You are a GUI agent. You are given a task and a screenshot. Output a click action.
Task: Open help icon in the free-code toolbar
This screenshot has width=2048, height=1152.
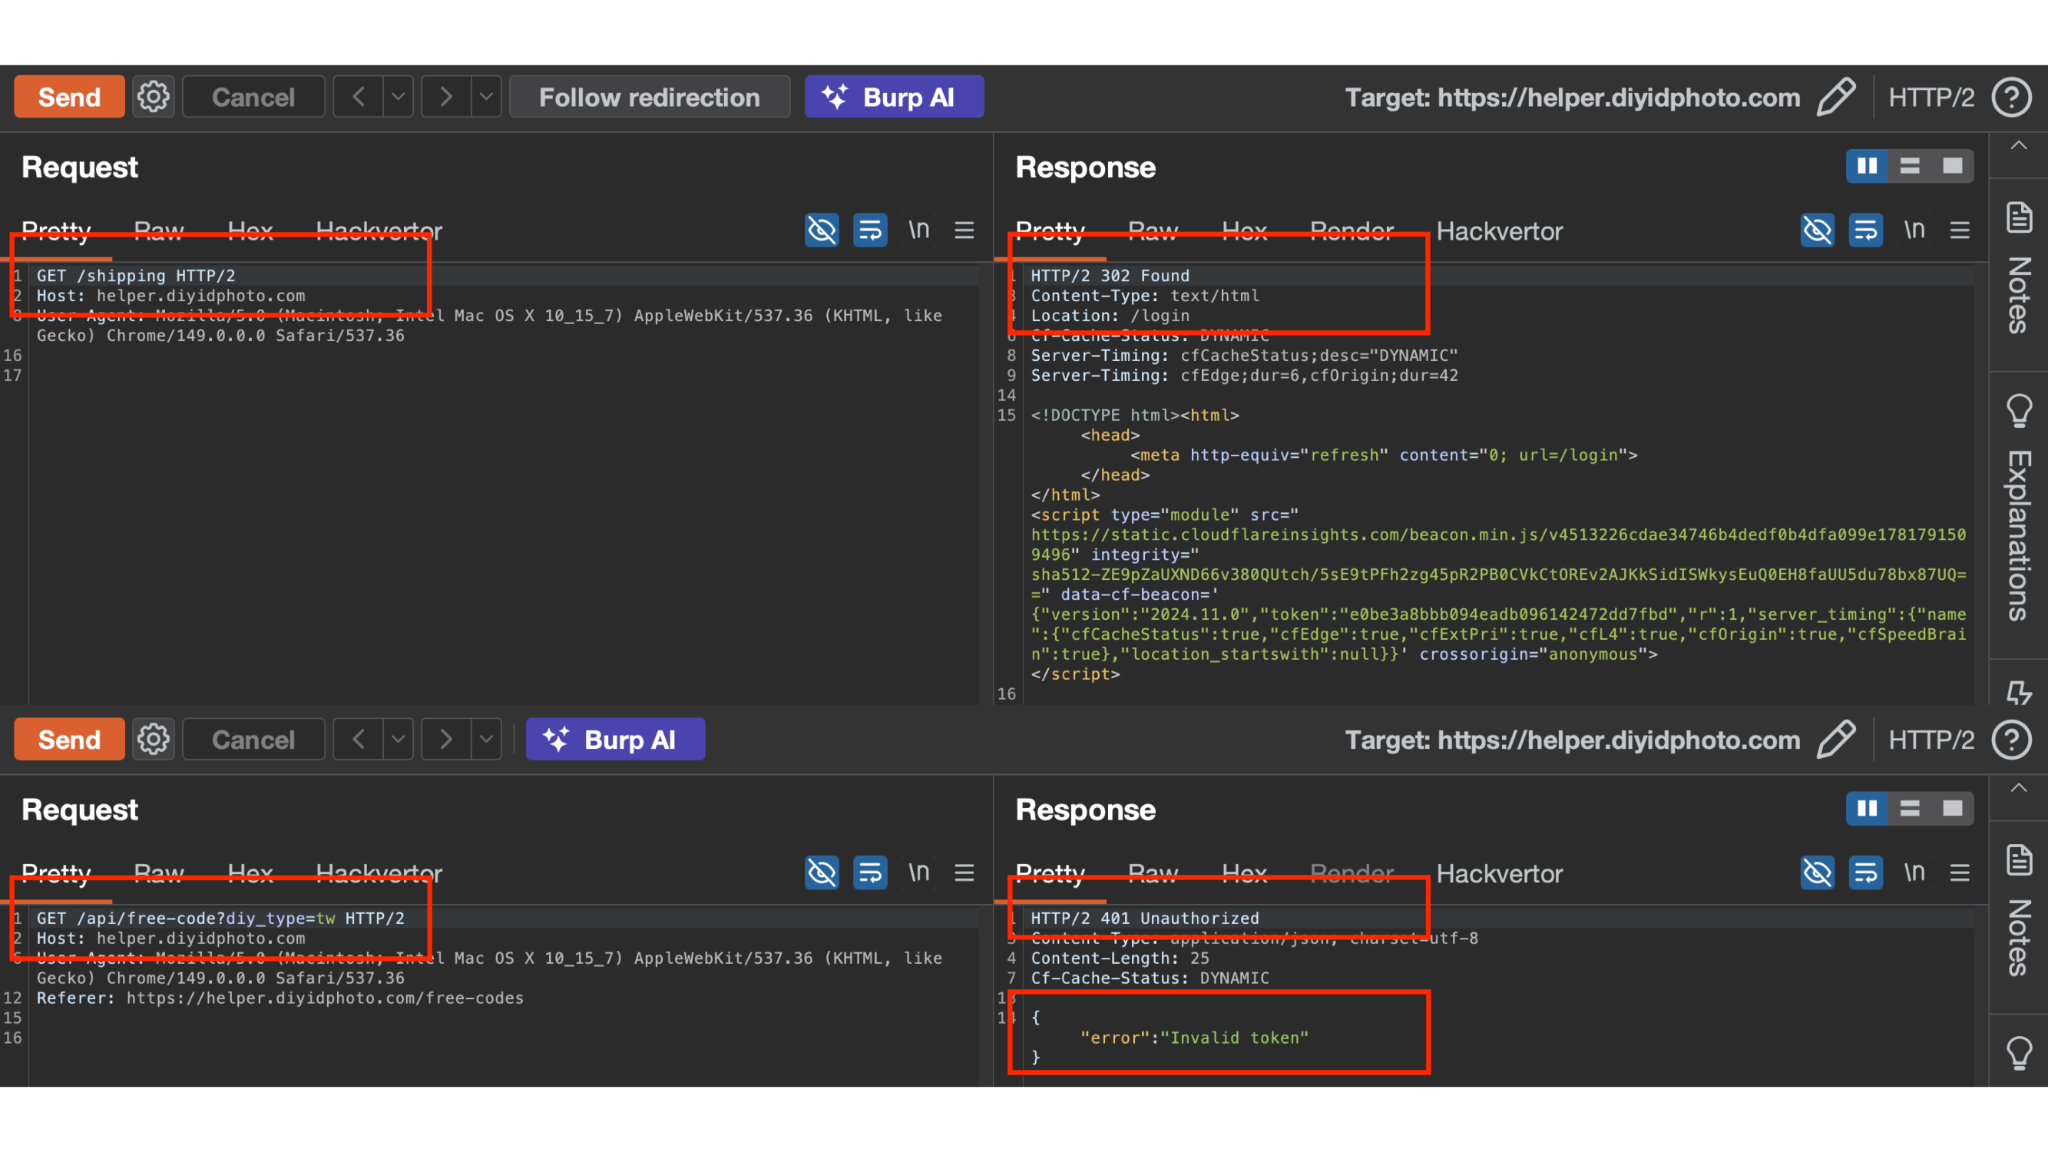tap(2012, 740)
